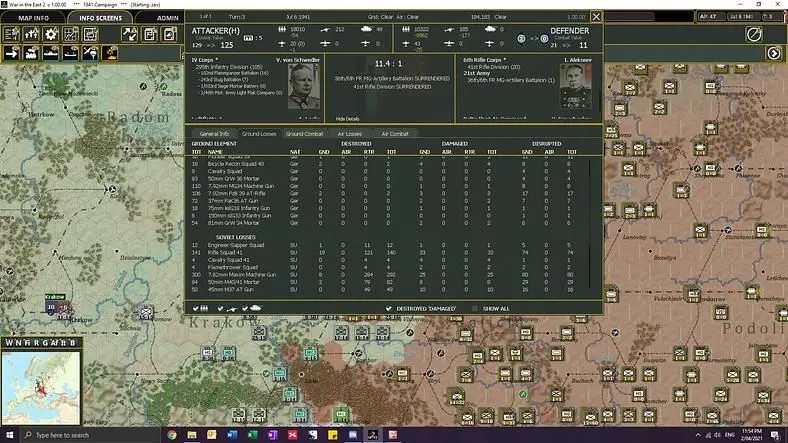Image resolution: width=788 pixels, height=443 pixels.
Task: Switch to the Ground Combat tab
Action: (x=305, y=134)
